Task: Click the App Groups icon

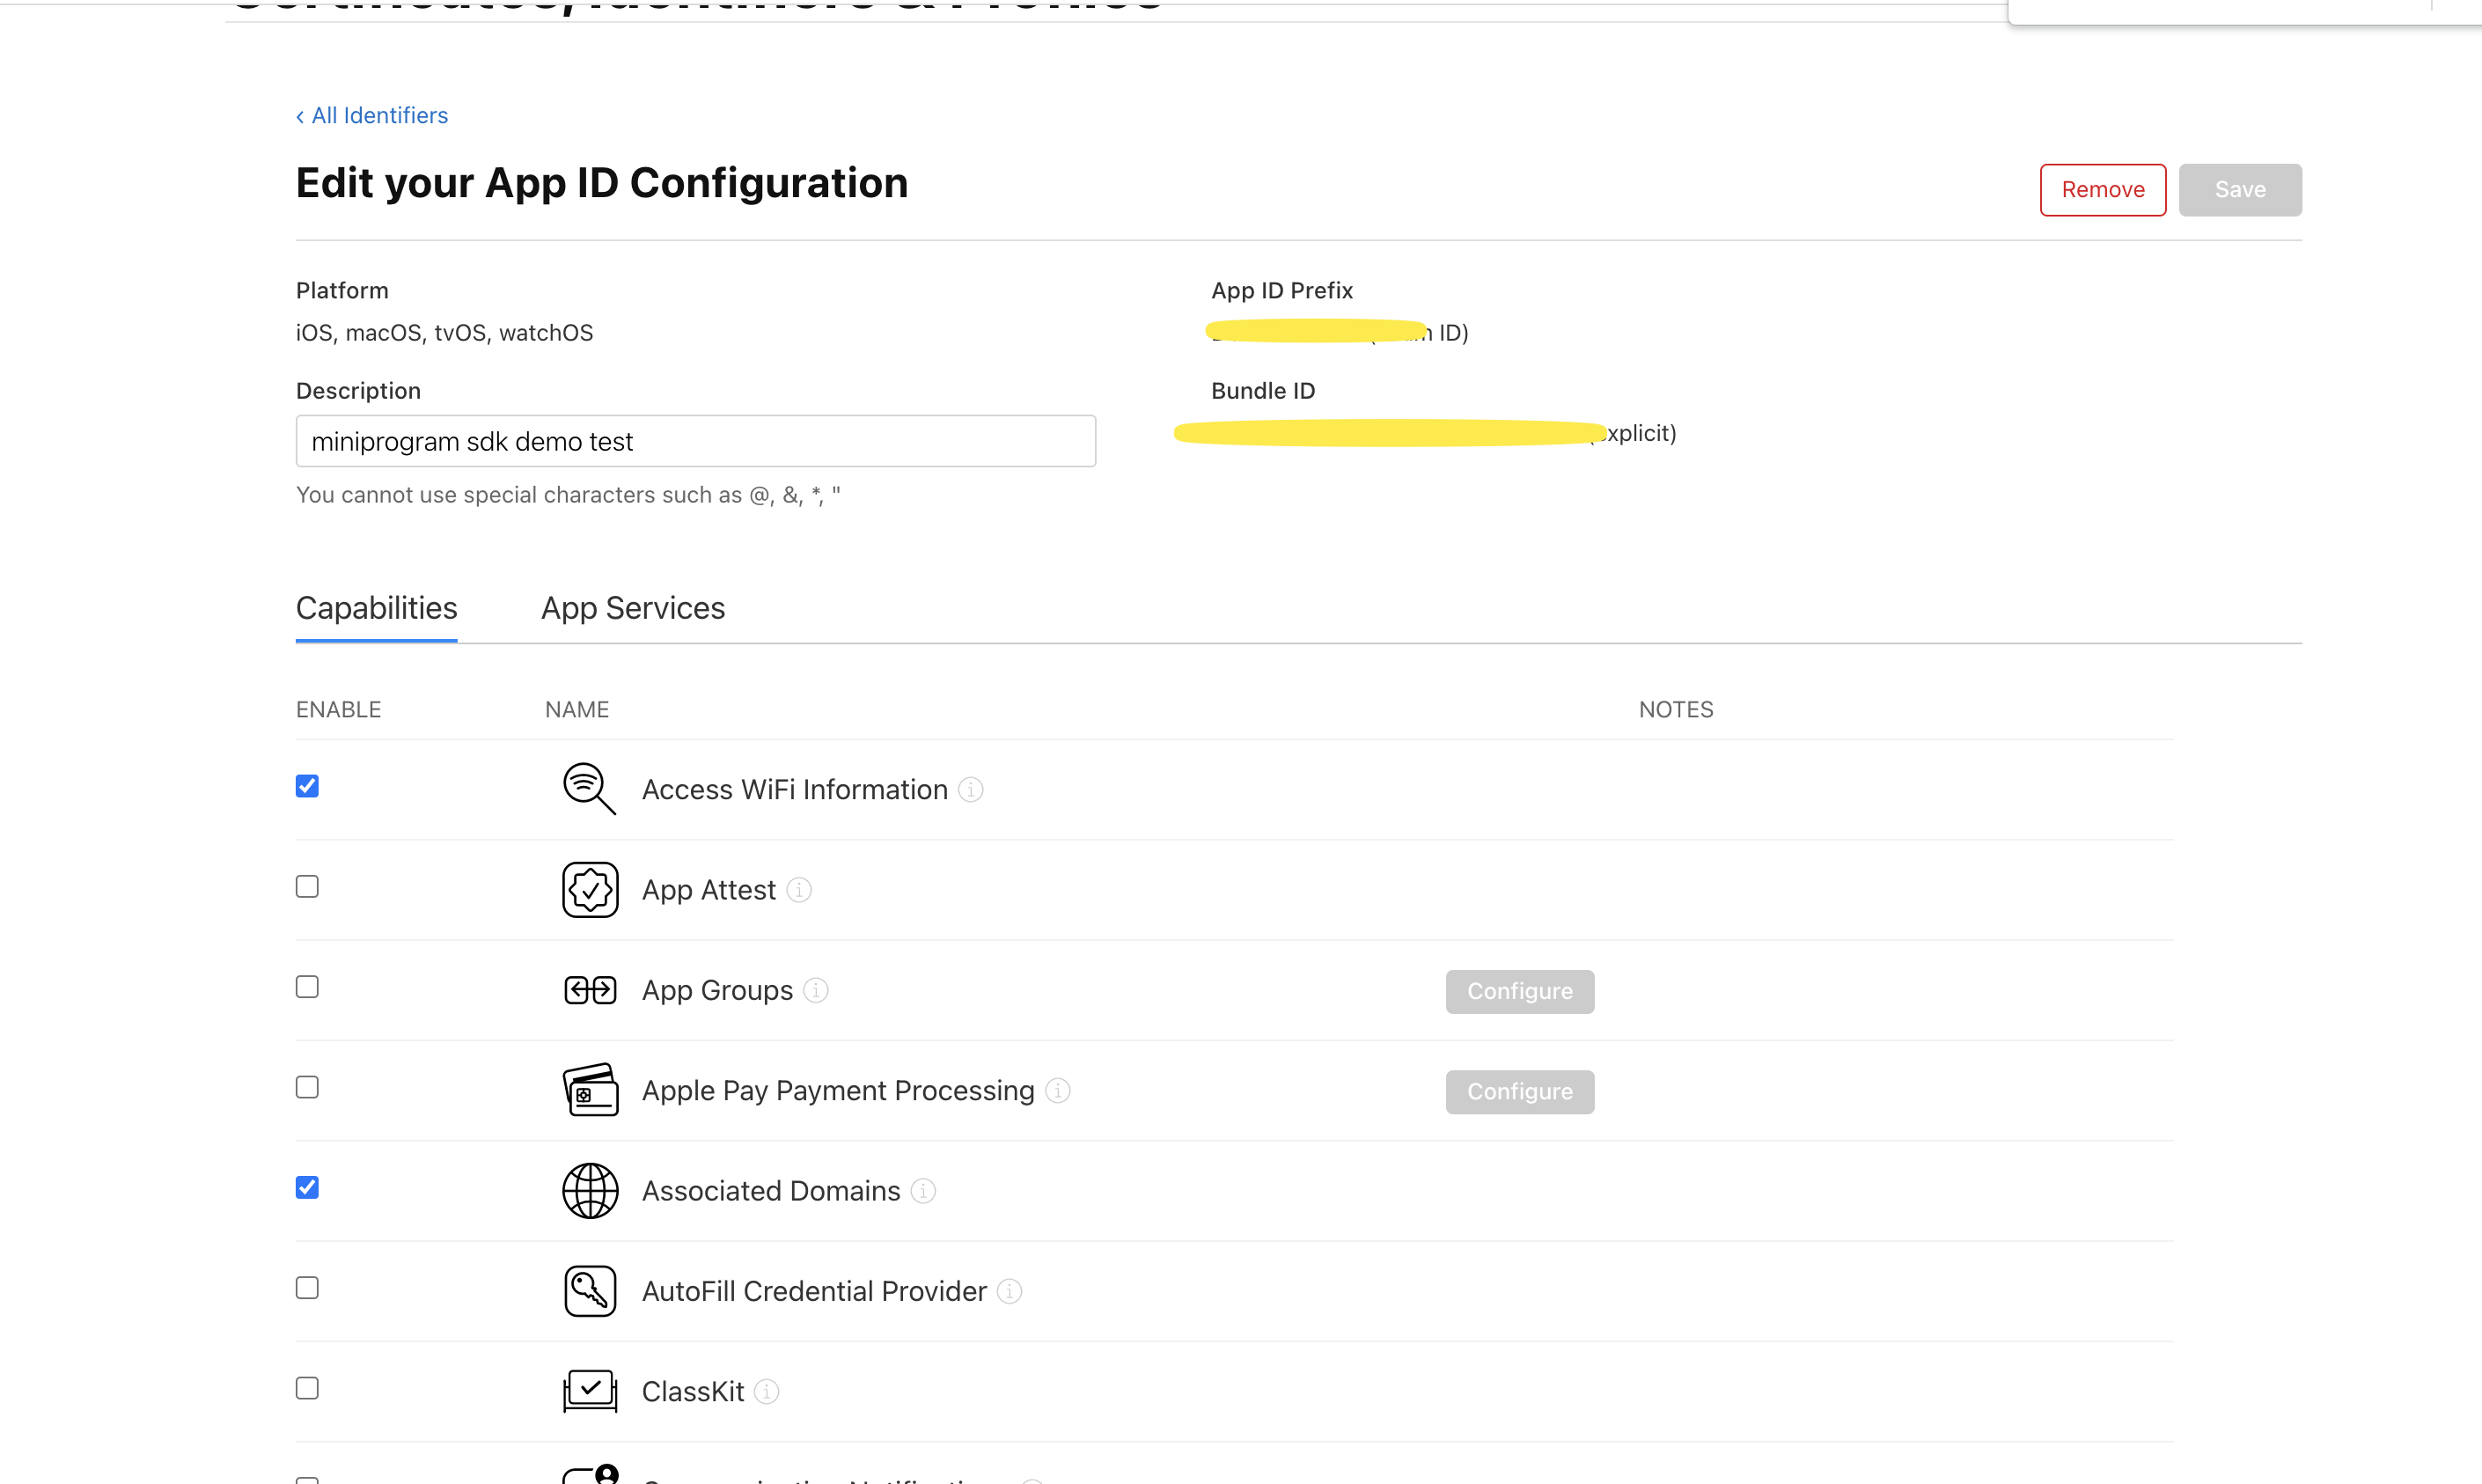Action: tap(590, 990)
